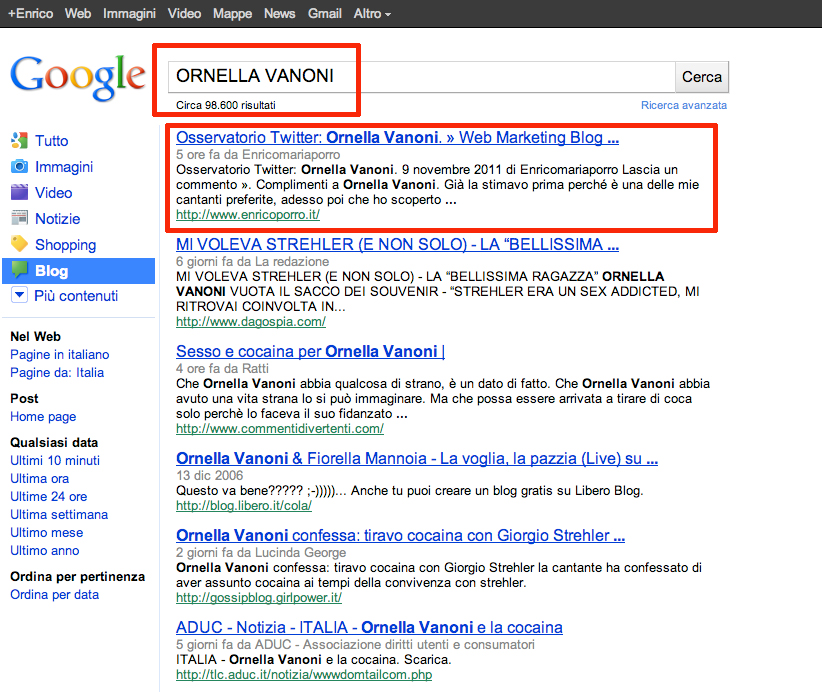
Task: Open the dagospia.com URL link
Action: point(251,321)
